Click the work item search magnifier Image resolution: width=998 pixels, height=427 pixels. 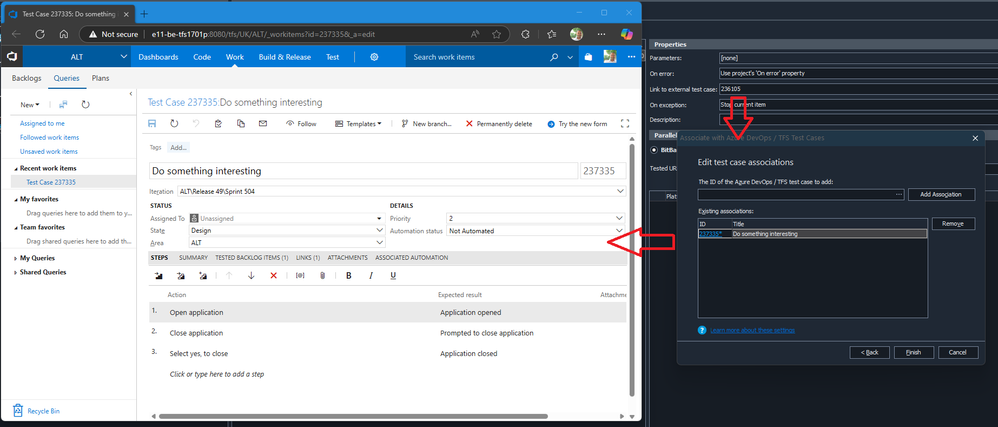(x=554, y=57)
